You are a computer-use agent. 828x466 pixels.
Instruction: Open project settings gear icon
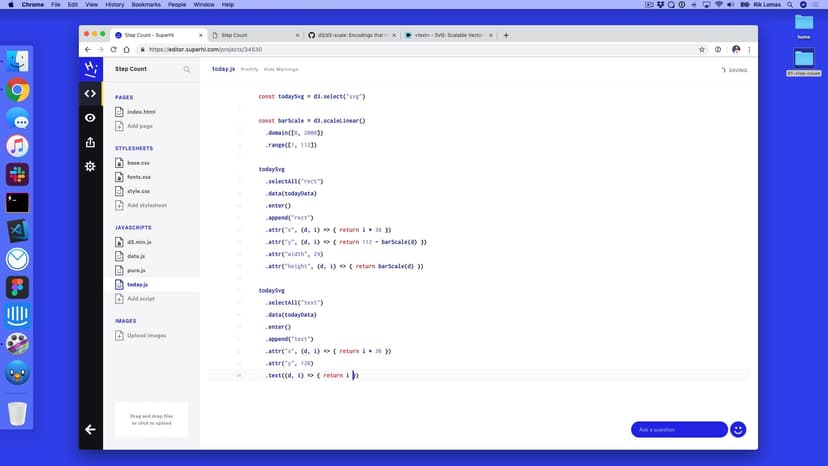[90, 166]
